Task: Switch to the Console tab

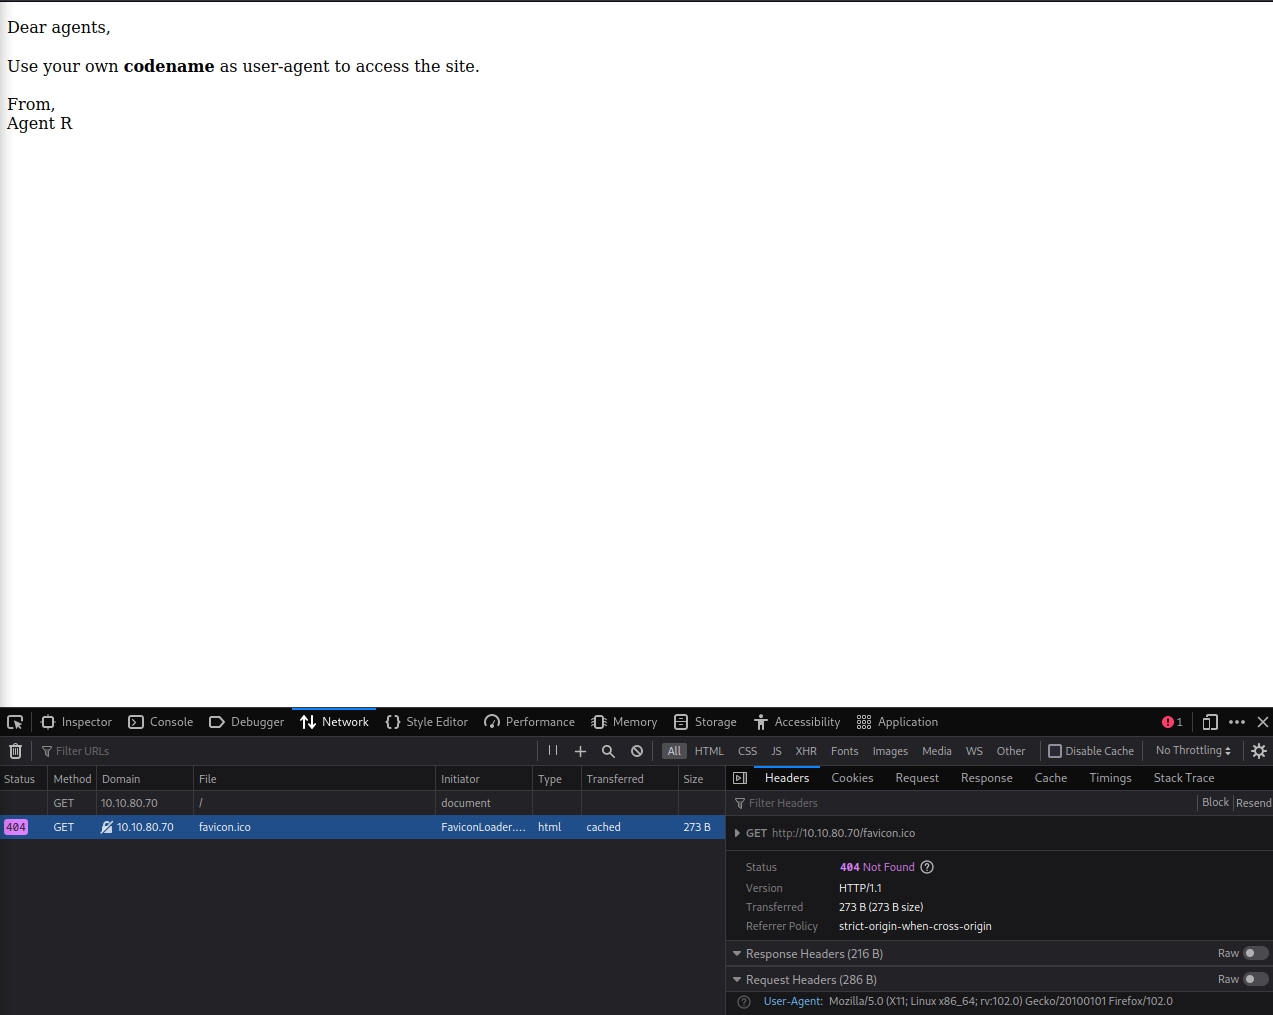Action: (161, 722)
